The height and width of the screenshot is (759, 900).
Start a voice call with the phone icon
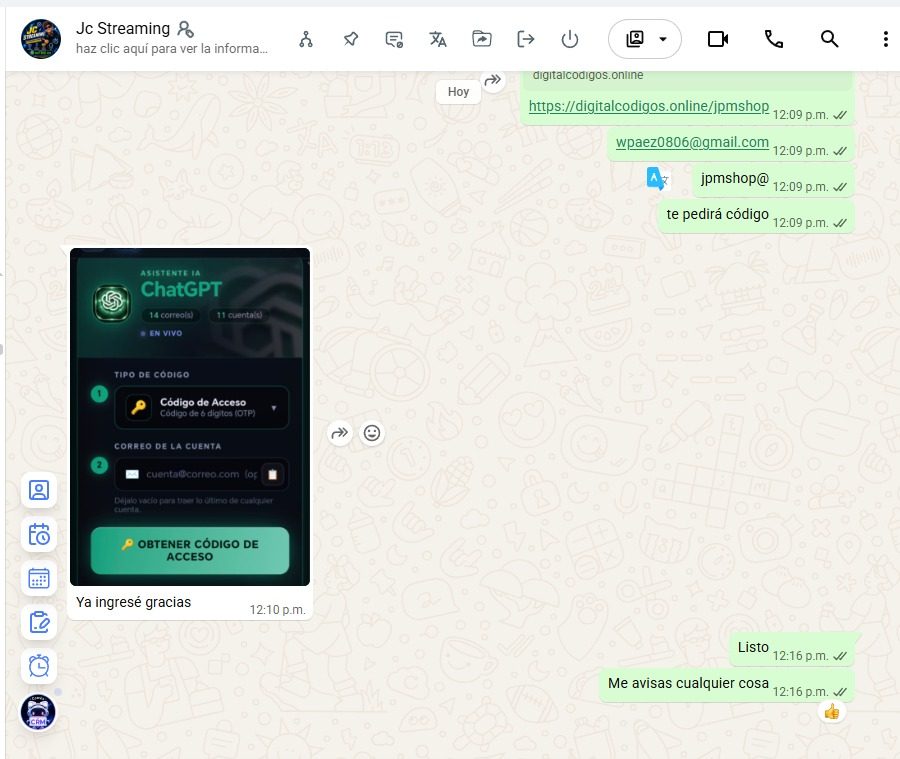pyautogui.click(x=773, y=39)
